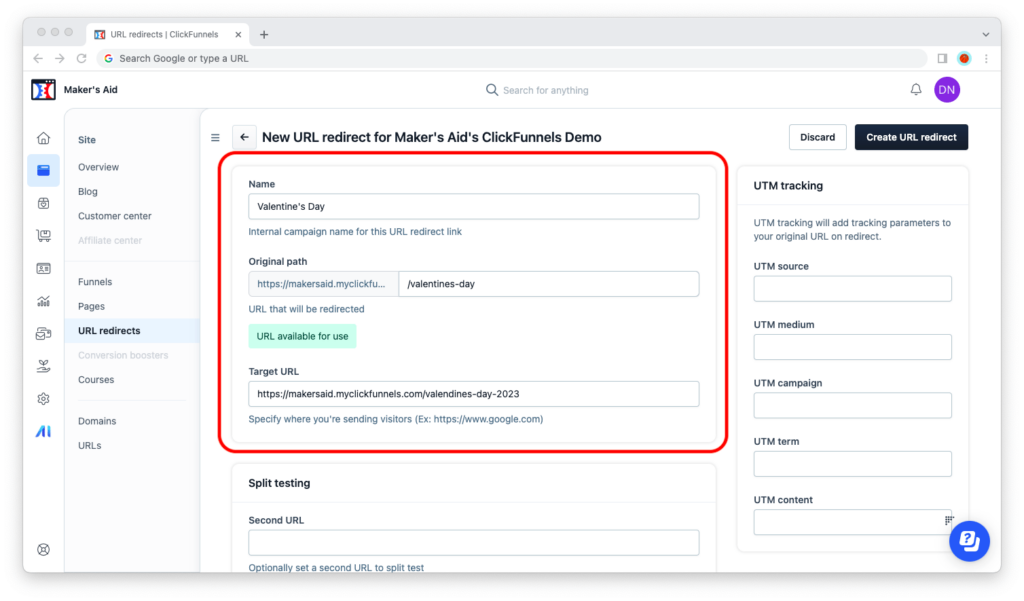Viewport: 1024px width, 601px height.
Task: Select the Site icon in left rail
Action: pos(43,171)
